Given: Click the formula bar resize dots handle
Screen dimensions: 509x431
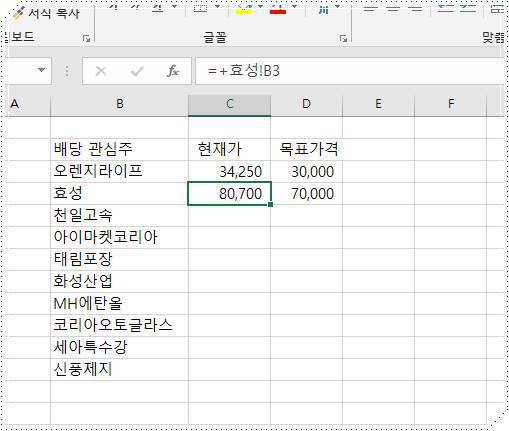Looking at the screenshot, I should [67, 71].
